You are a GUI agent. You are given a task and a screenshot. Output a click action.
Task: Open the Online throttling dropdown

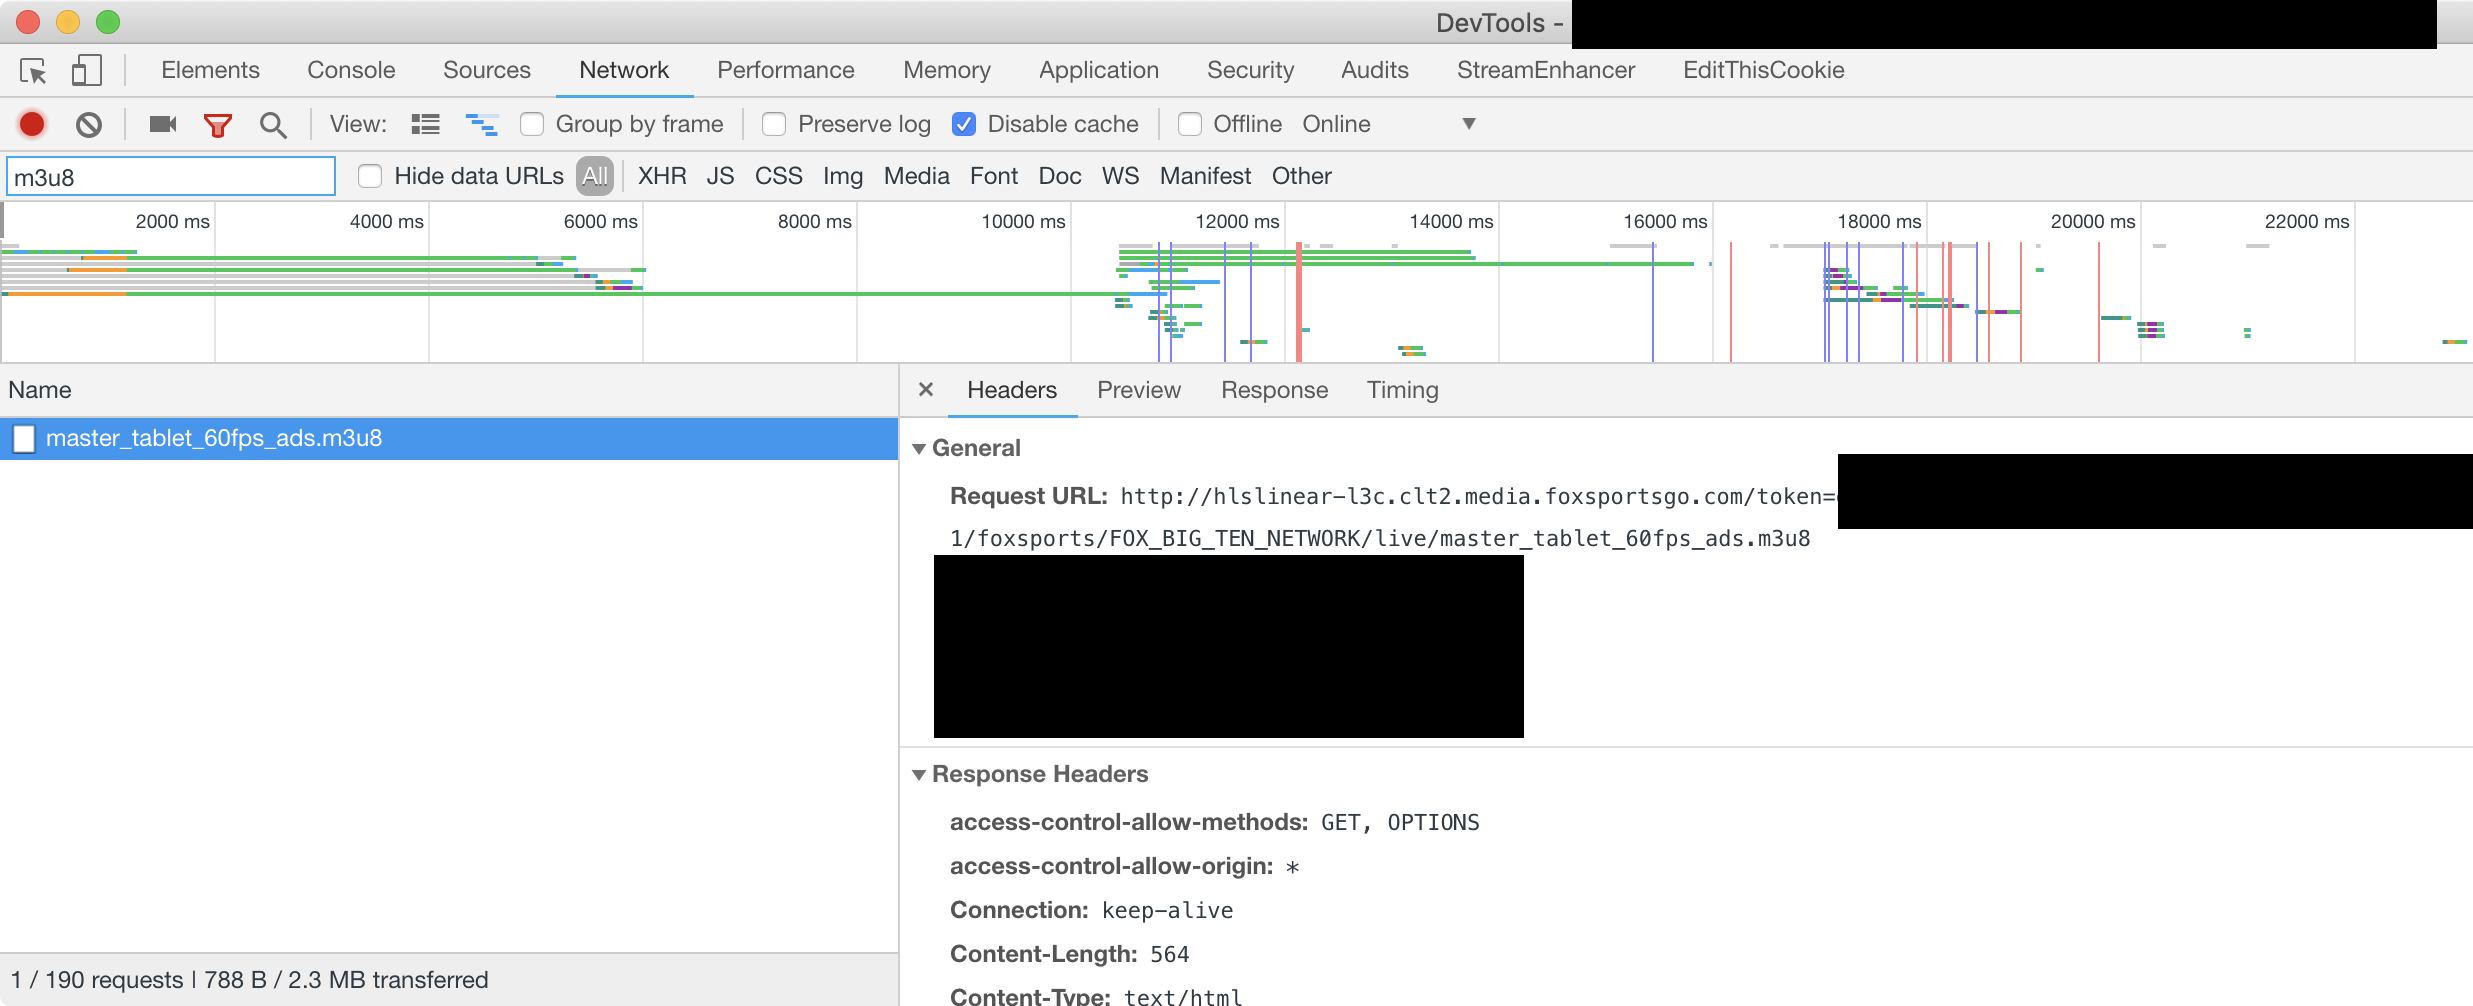click(x=1388, y=124)
